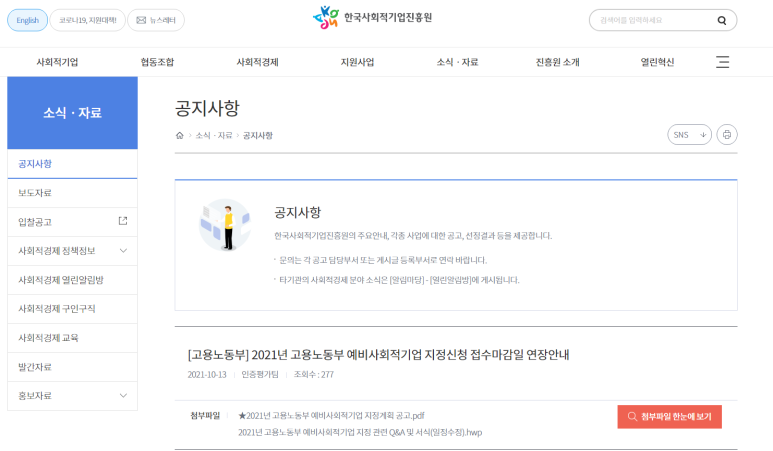
Task: Expand 홍보자료 submenu chevron
Action: 123,395
